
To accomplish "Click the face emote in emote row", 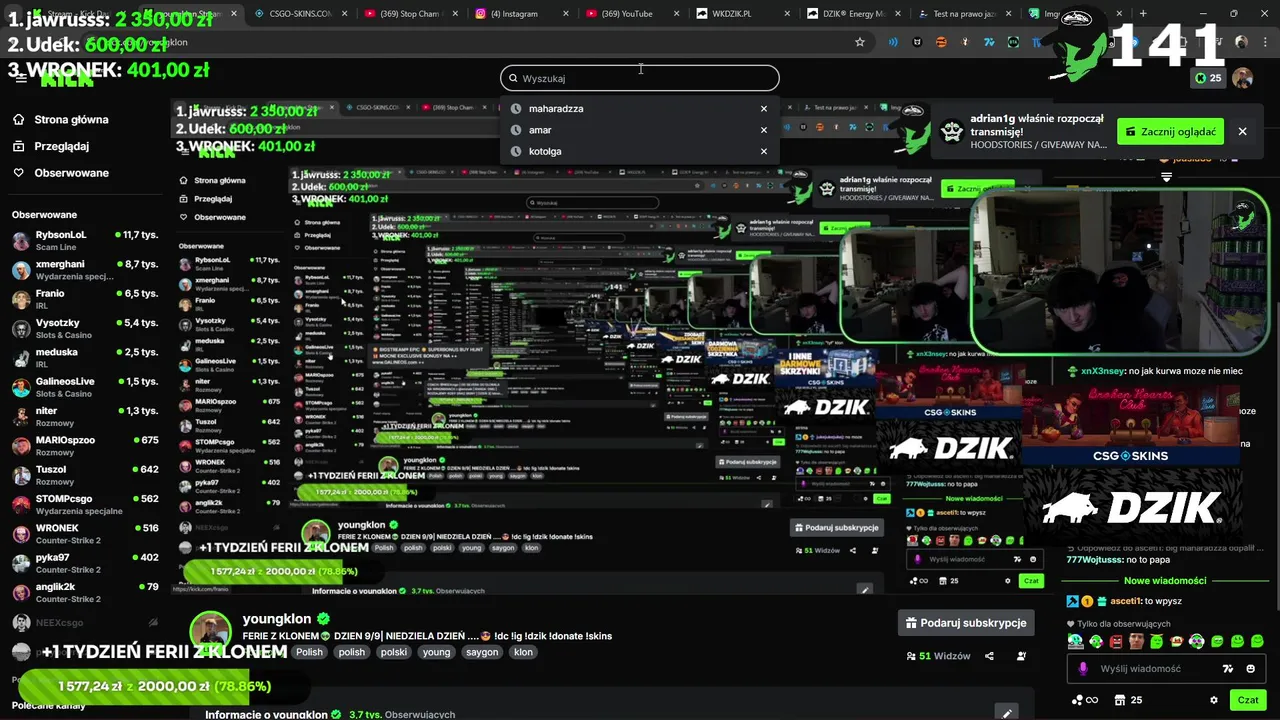I will [1137, 642].
